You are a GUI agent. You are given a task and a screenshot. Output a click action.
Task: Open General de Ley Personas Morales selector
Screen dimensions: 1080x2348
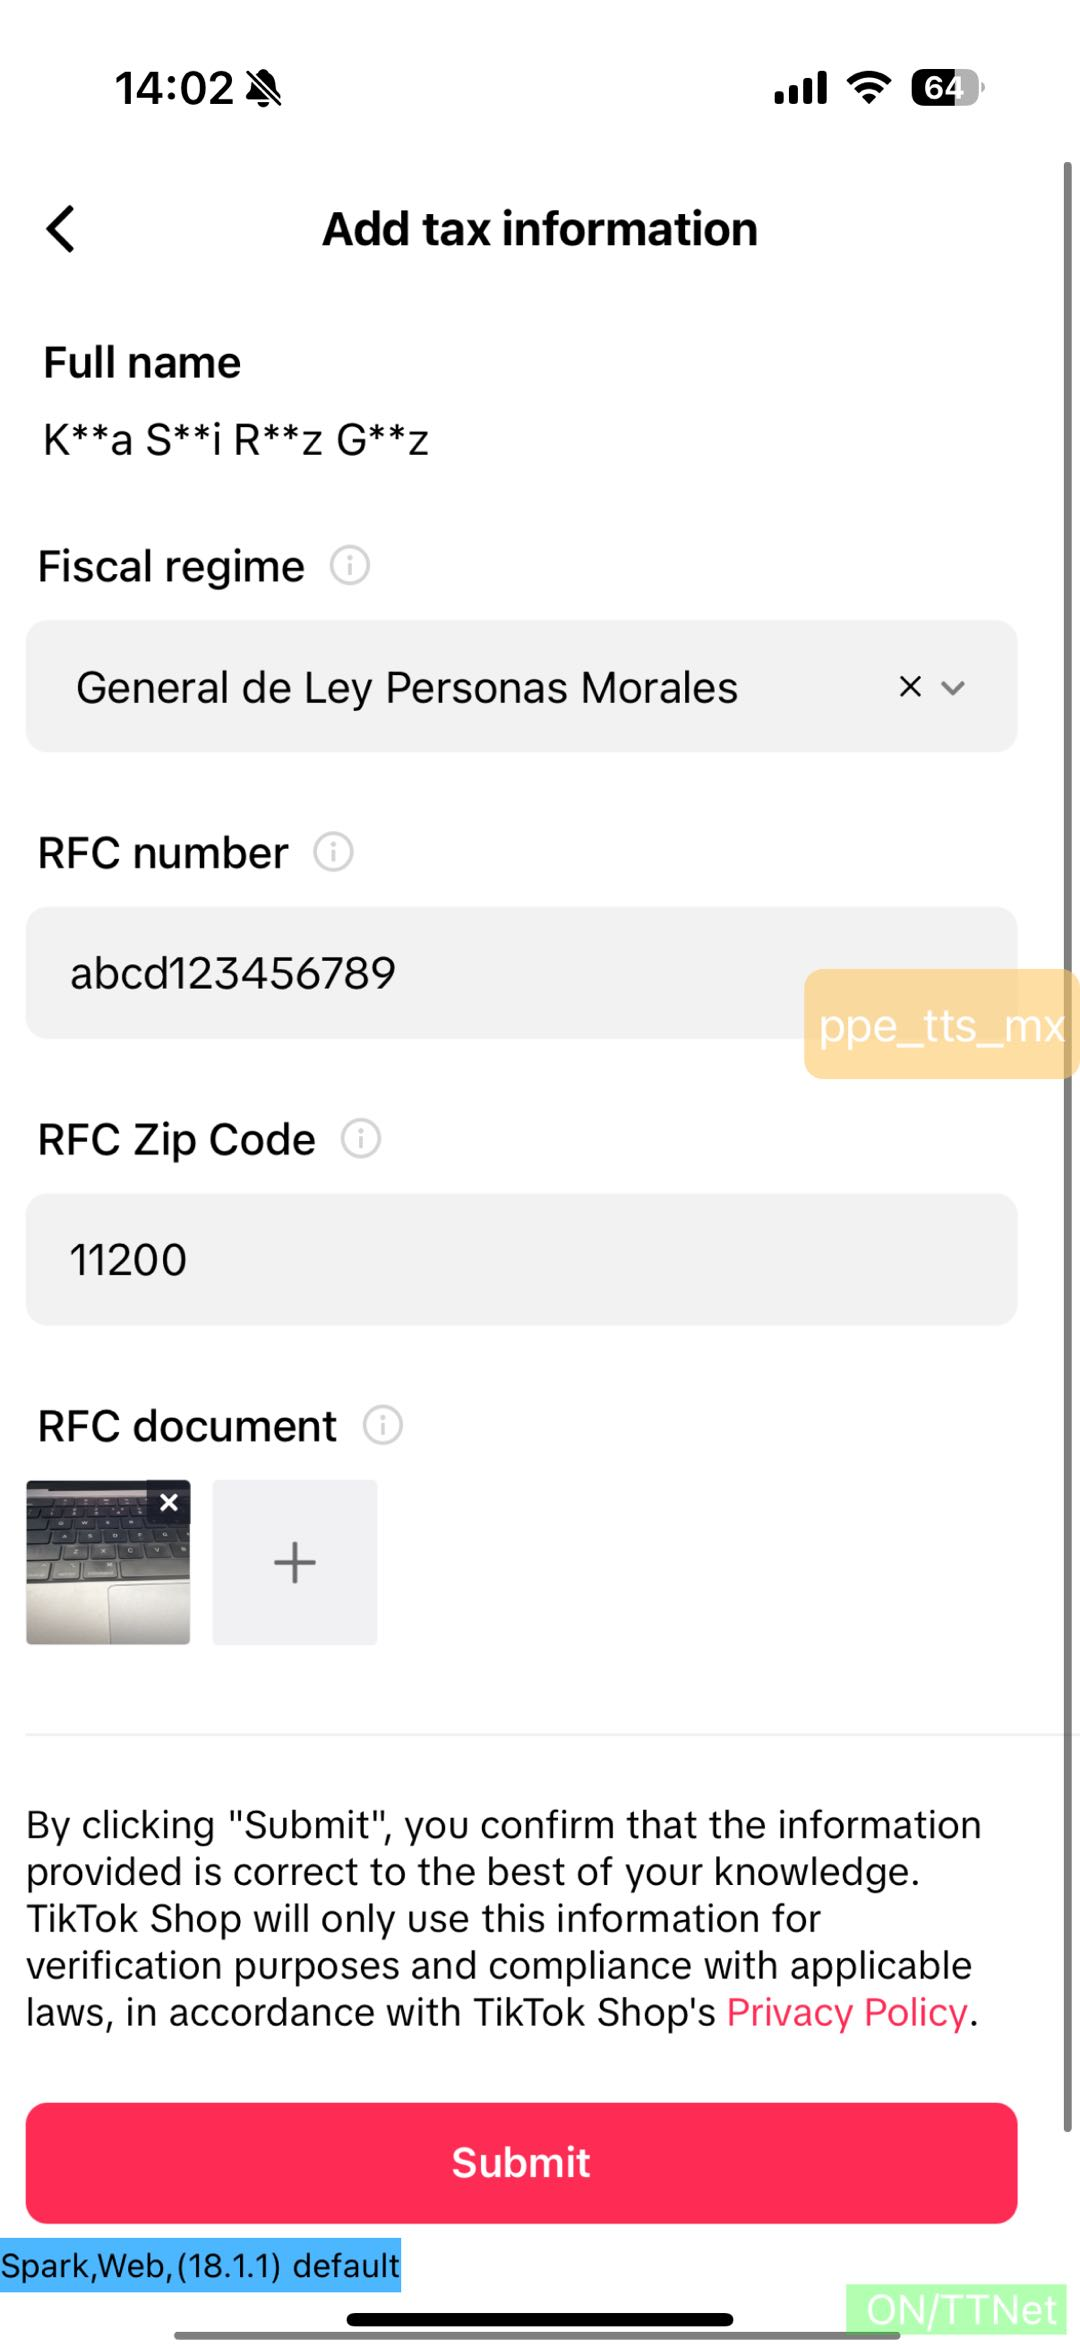coord(450,687)
